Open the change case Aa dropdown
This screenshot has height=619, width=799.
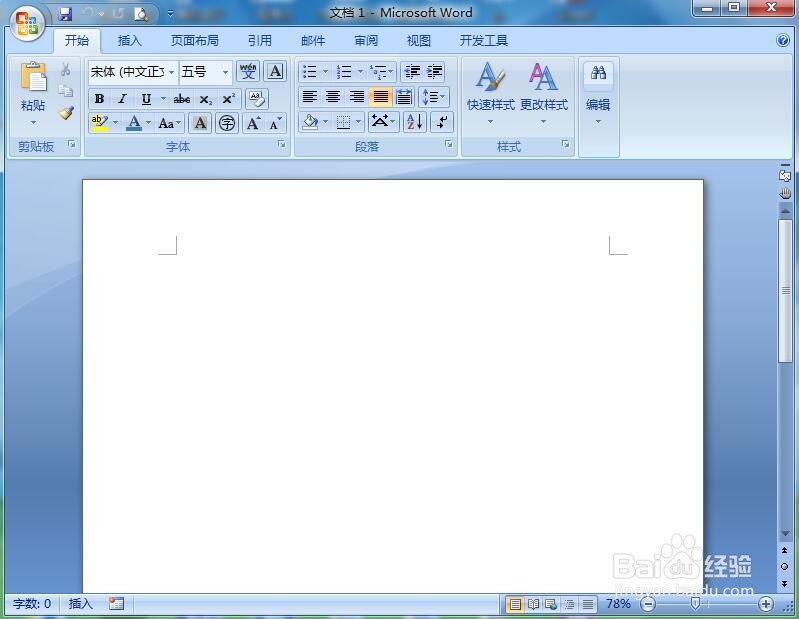coord(170,123)
